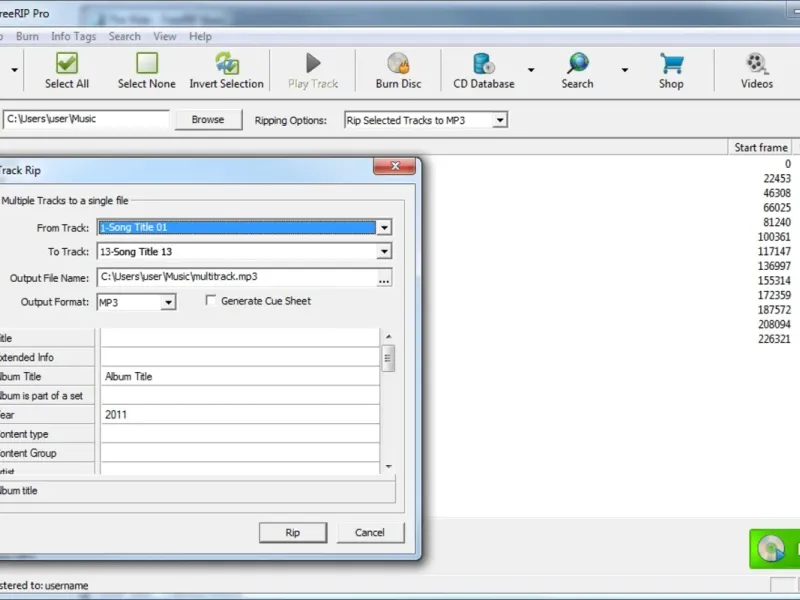800x600 pixels.
Task: Select the start frame value 187572
Action: point(774,310)
